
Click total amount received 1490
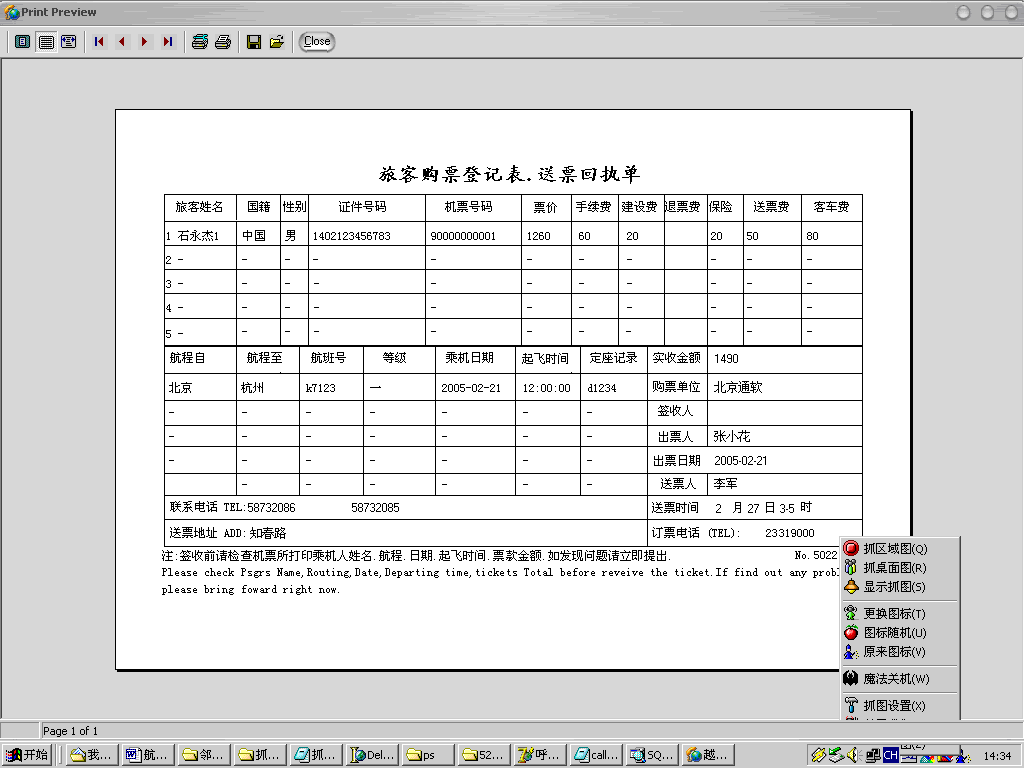tap(726, 359)
